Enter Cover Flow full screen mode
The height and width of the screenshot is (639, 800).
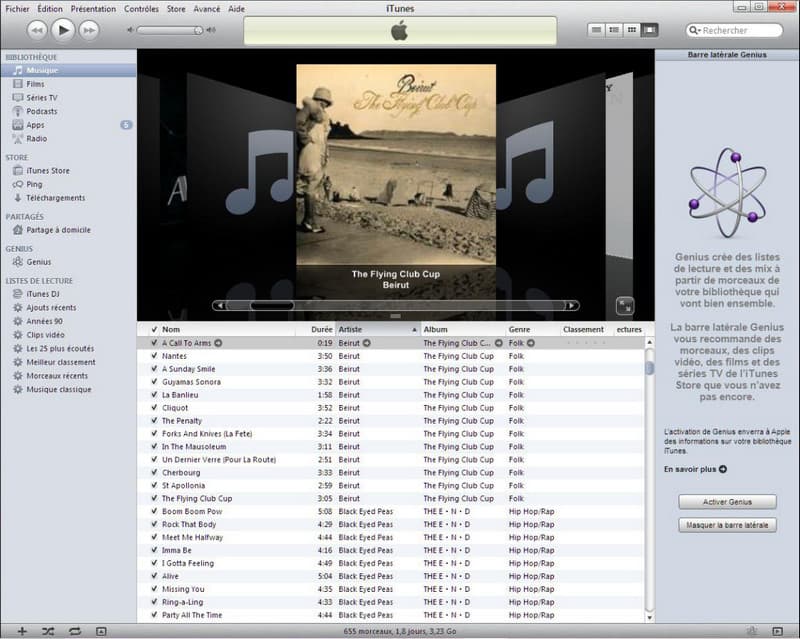[625, 306]
